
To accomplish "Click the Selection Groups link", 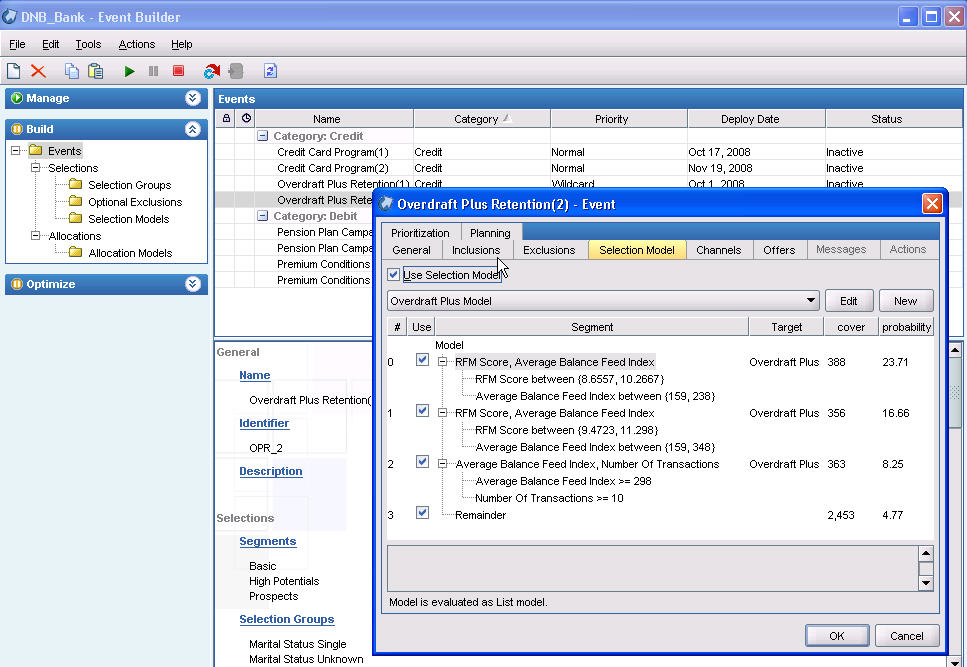I will [x=287, y=619].
